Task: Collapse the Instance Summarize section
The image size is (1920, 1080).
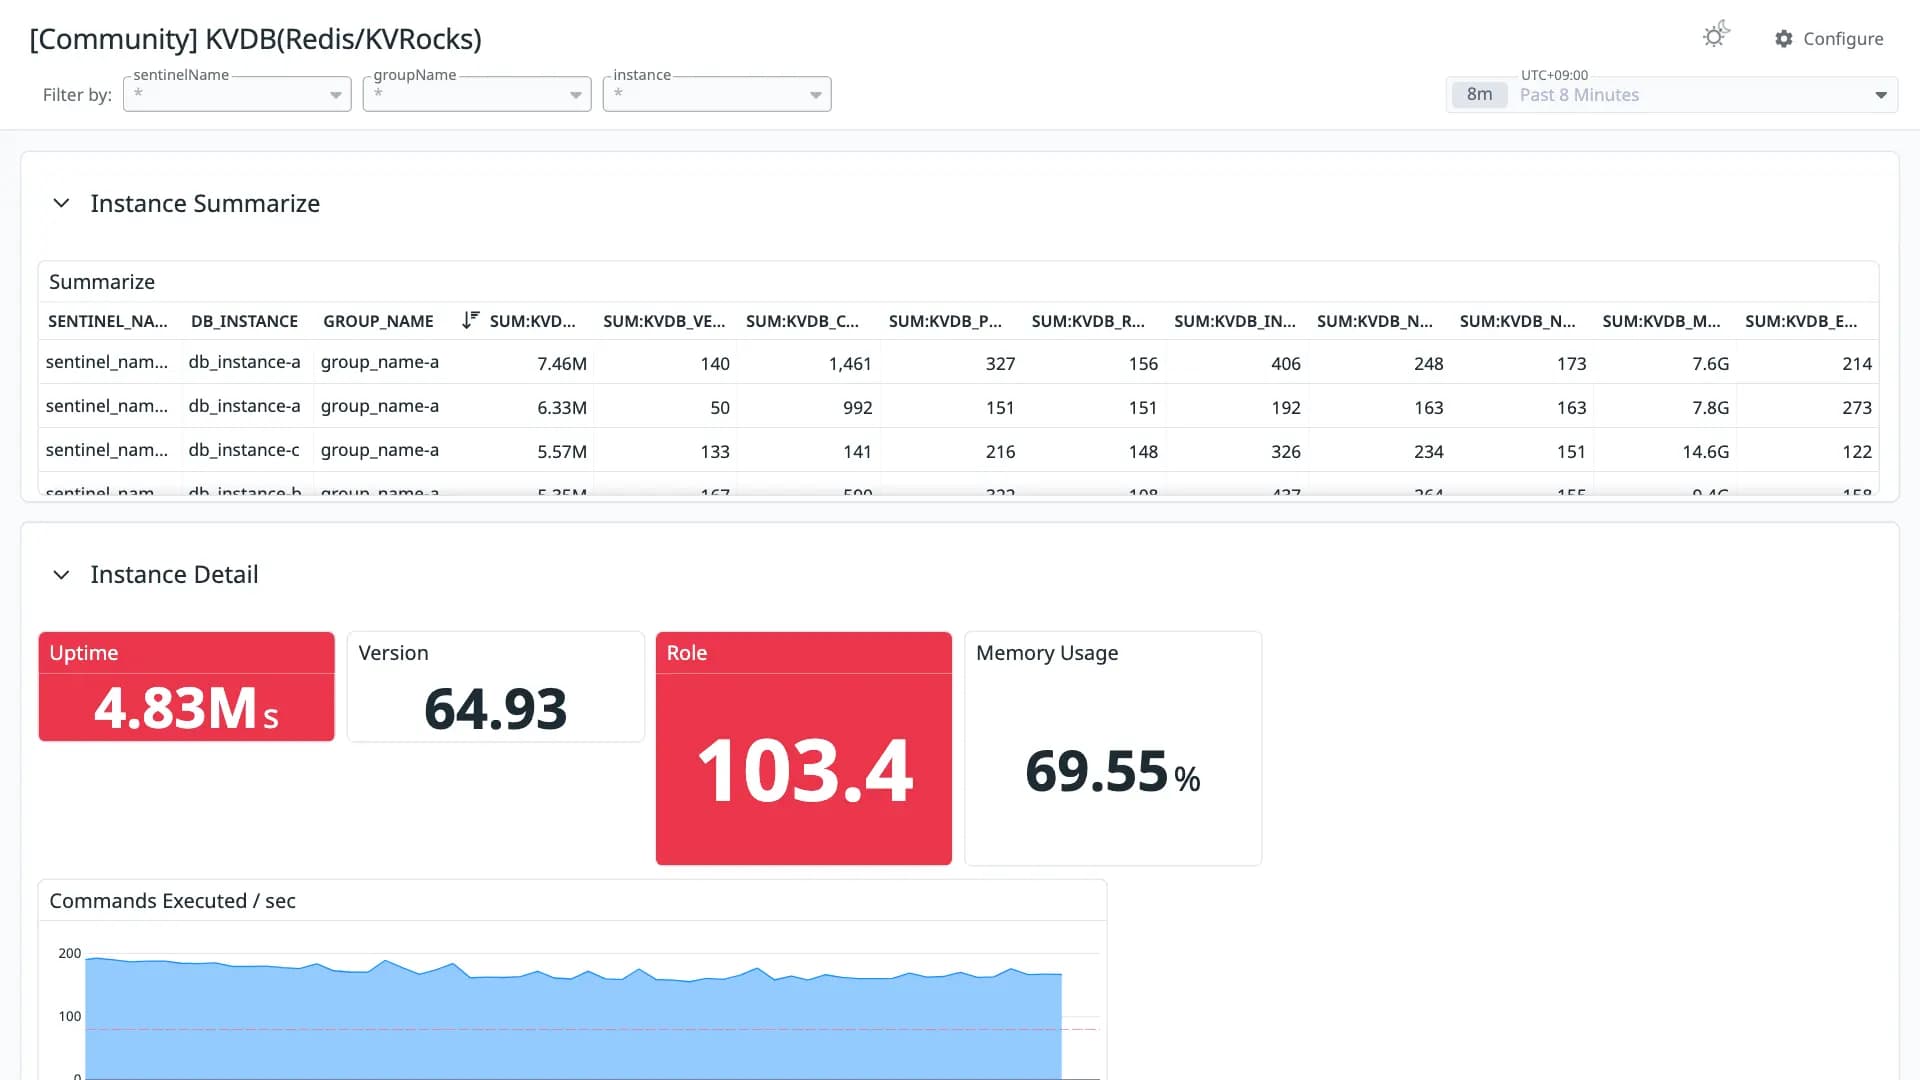Action: pyautogui.click(x=61, y=203)
